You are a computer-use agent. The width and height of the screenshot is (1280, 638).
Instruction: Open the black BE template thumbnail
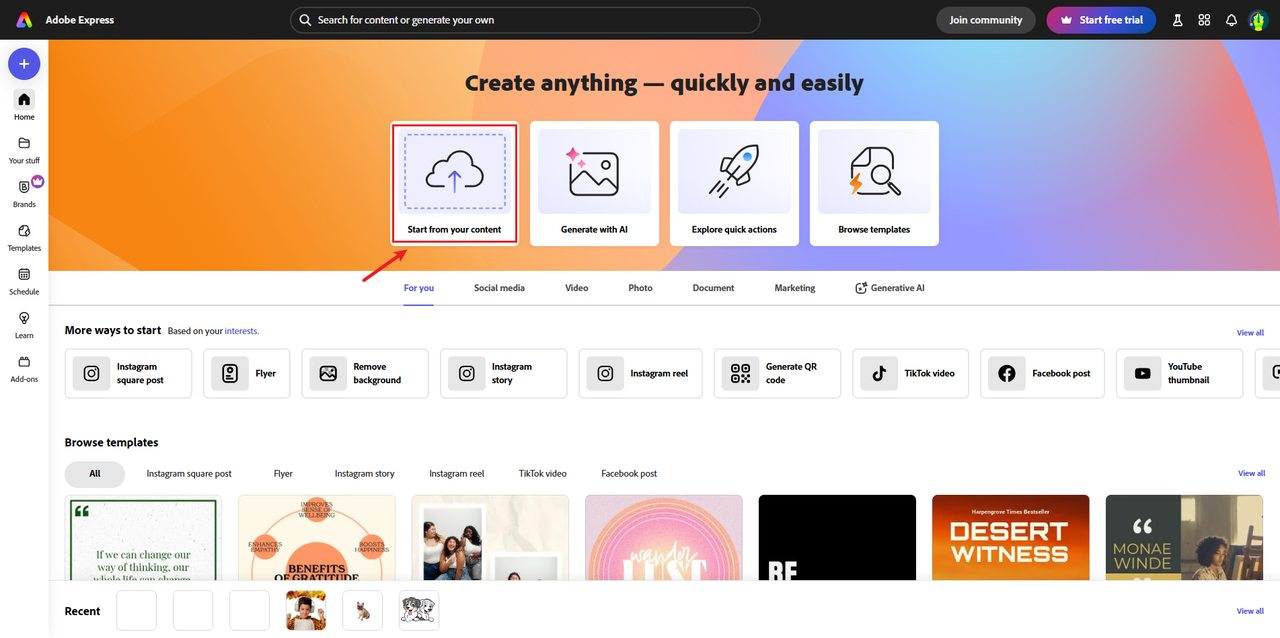point(837,537)
